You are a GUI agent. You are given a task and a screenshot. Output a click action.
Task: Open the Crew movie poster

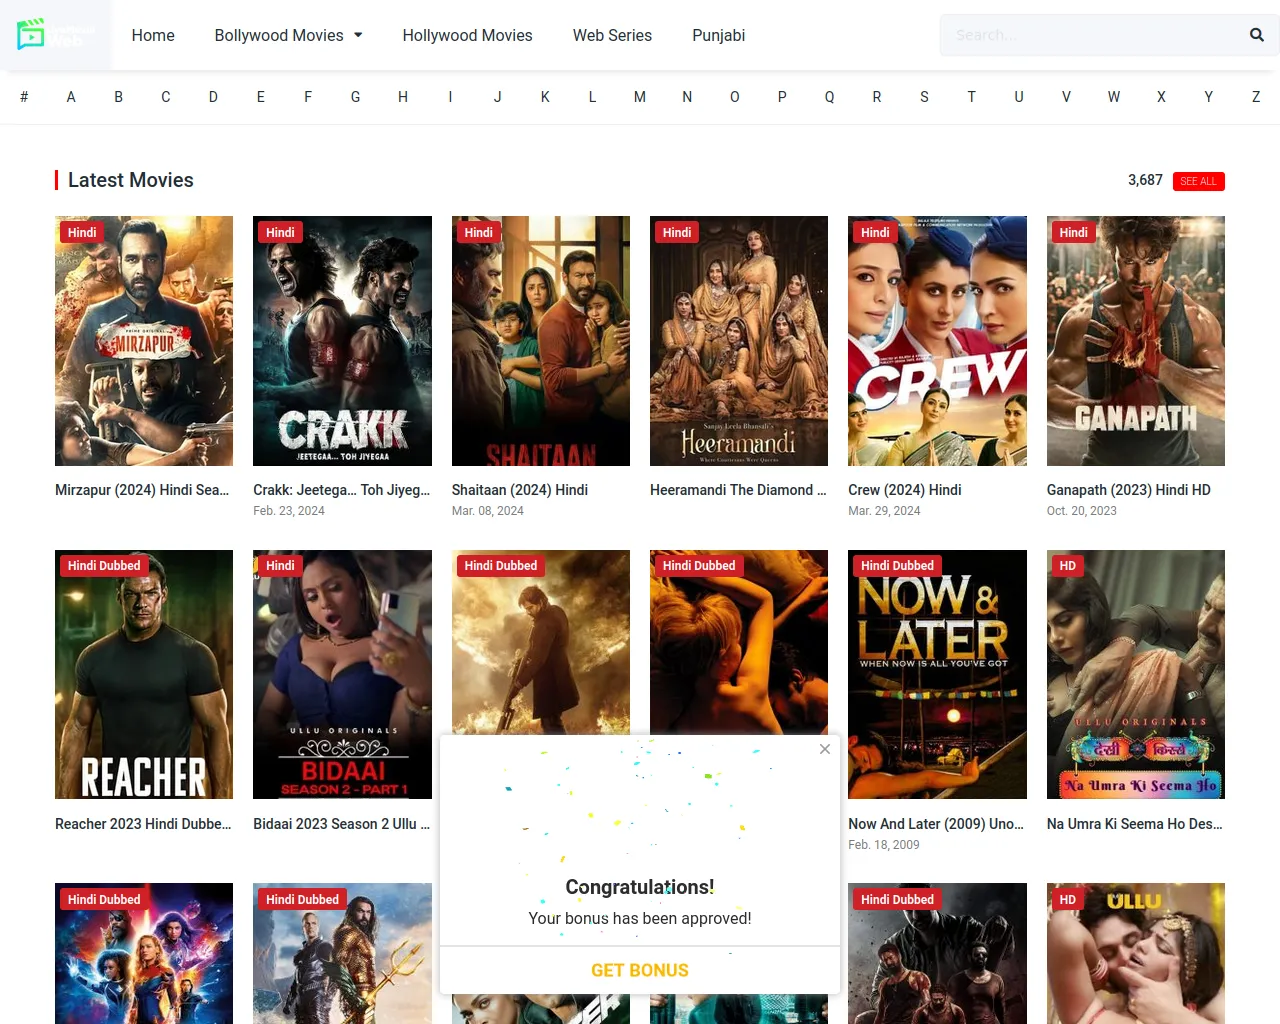[937, 341]
